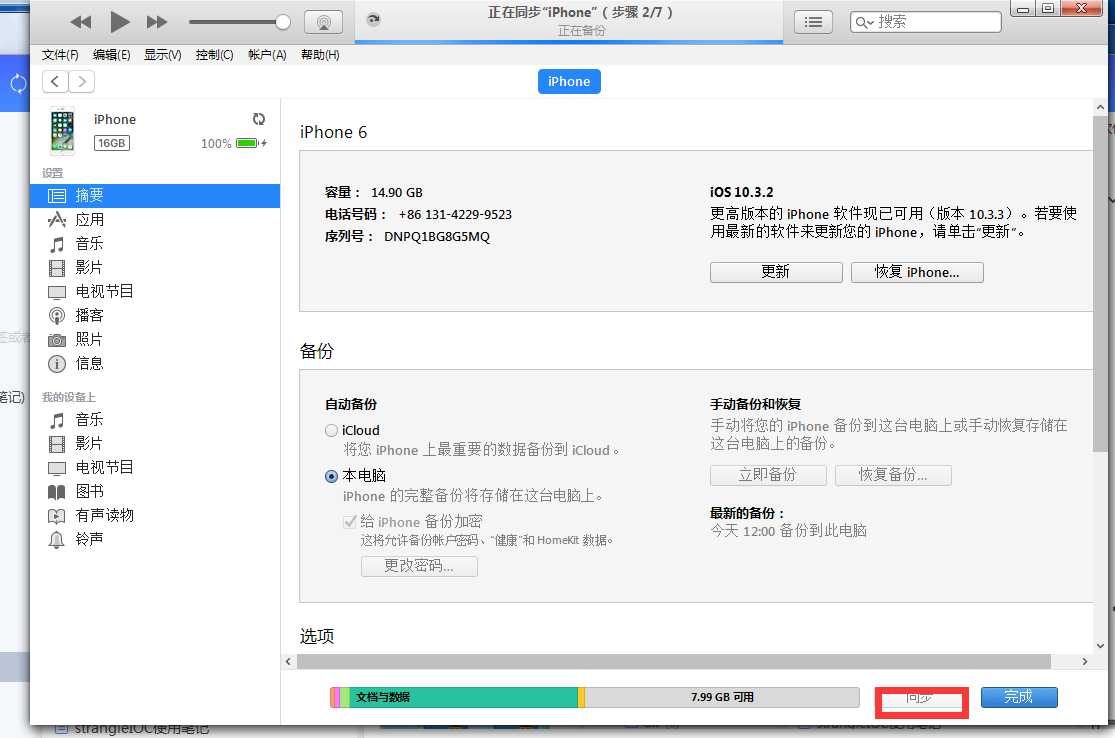Click the 16GB capacity badge
The width and height of the screenshot is (1115, 738).
point(112,143)
